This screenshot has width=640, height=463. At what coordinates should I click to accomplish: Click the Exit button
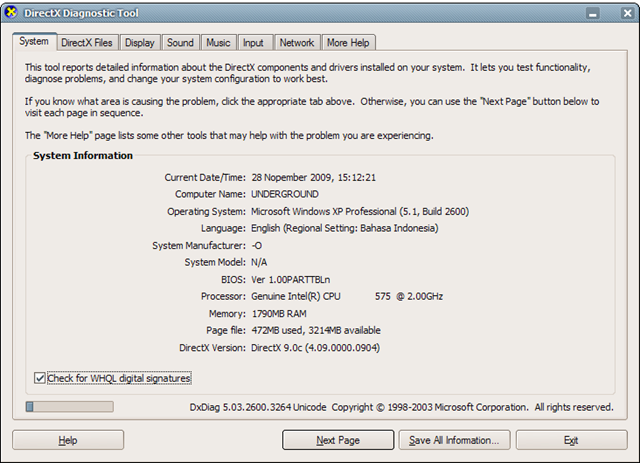point(571,440)
